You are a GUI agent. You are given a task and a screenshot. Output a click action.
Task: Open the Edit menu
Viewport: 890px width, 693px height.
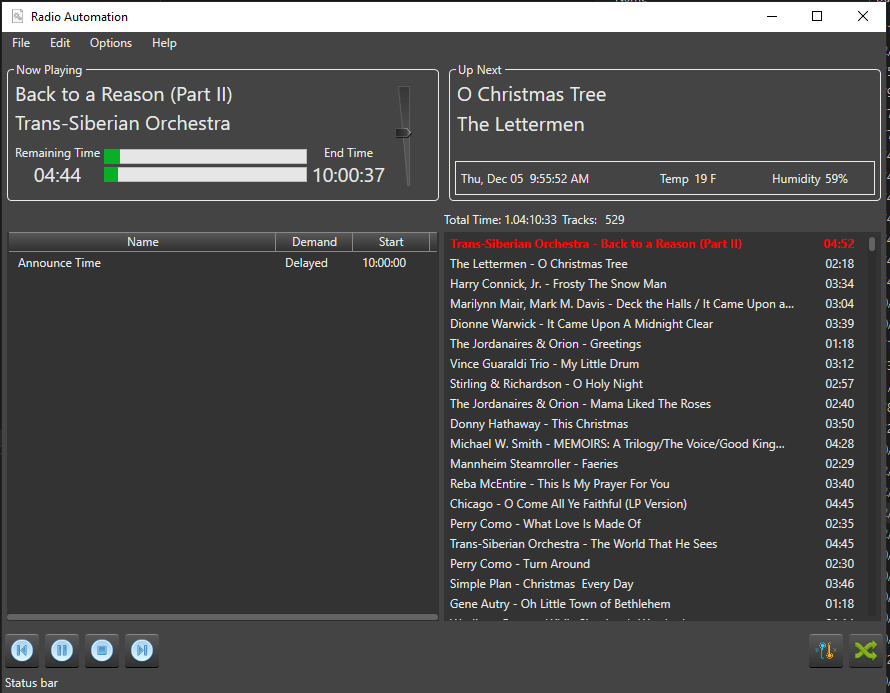coord(60,43)
